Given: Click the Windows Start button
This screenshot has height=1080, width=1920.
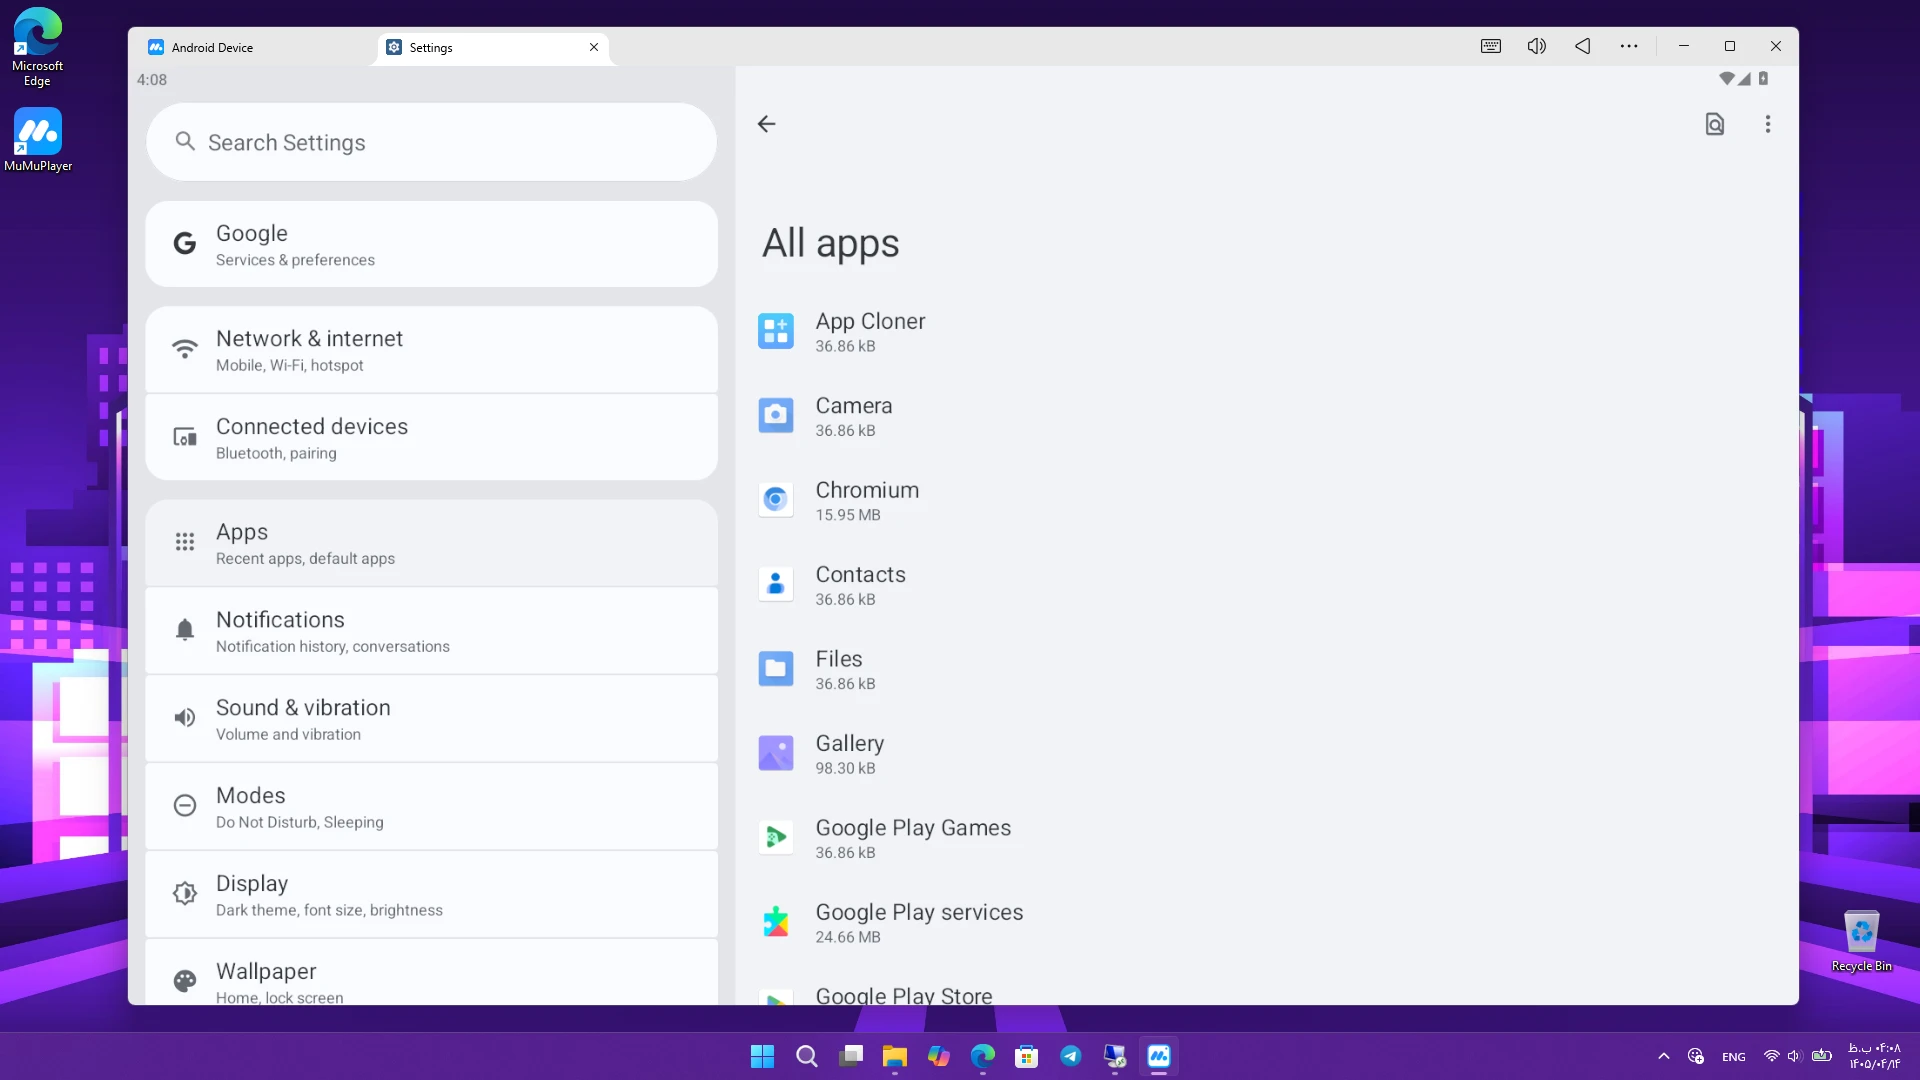Looking at the screenshot, I should click(x=762, y=1056).
